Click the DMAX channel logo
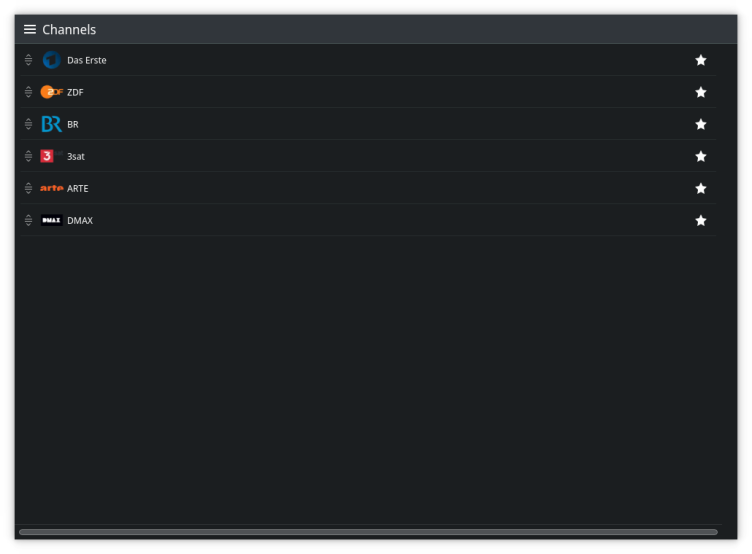This screenshot has height=554, width=752. (51, 220)
